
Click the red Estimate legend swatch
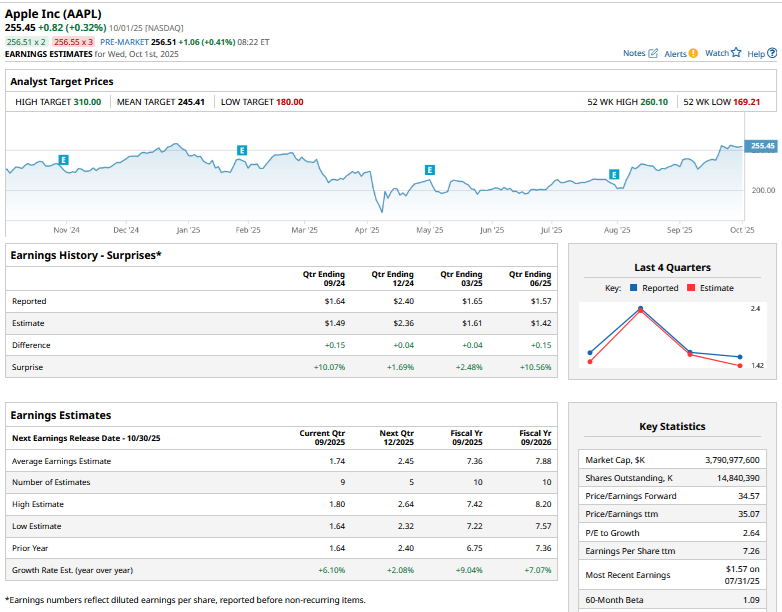click(x=689, y=288)
